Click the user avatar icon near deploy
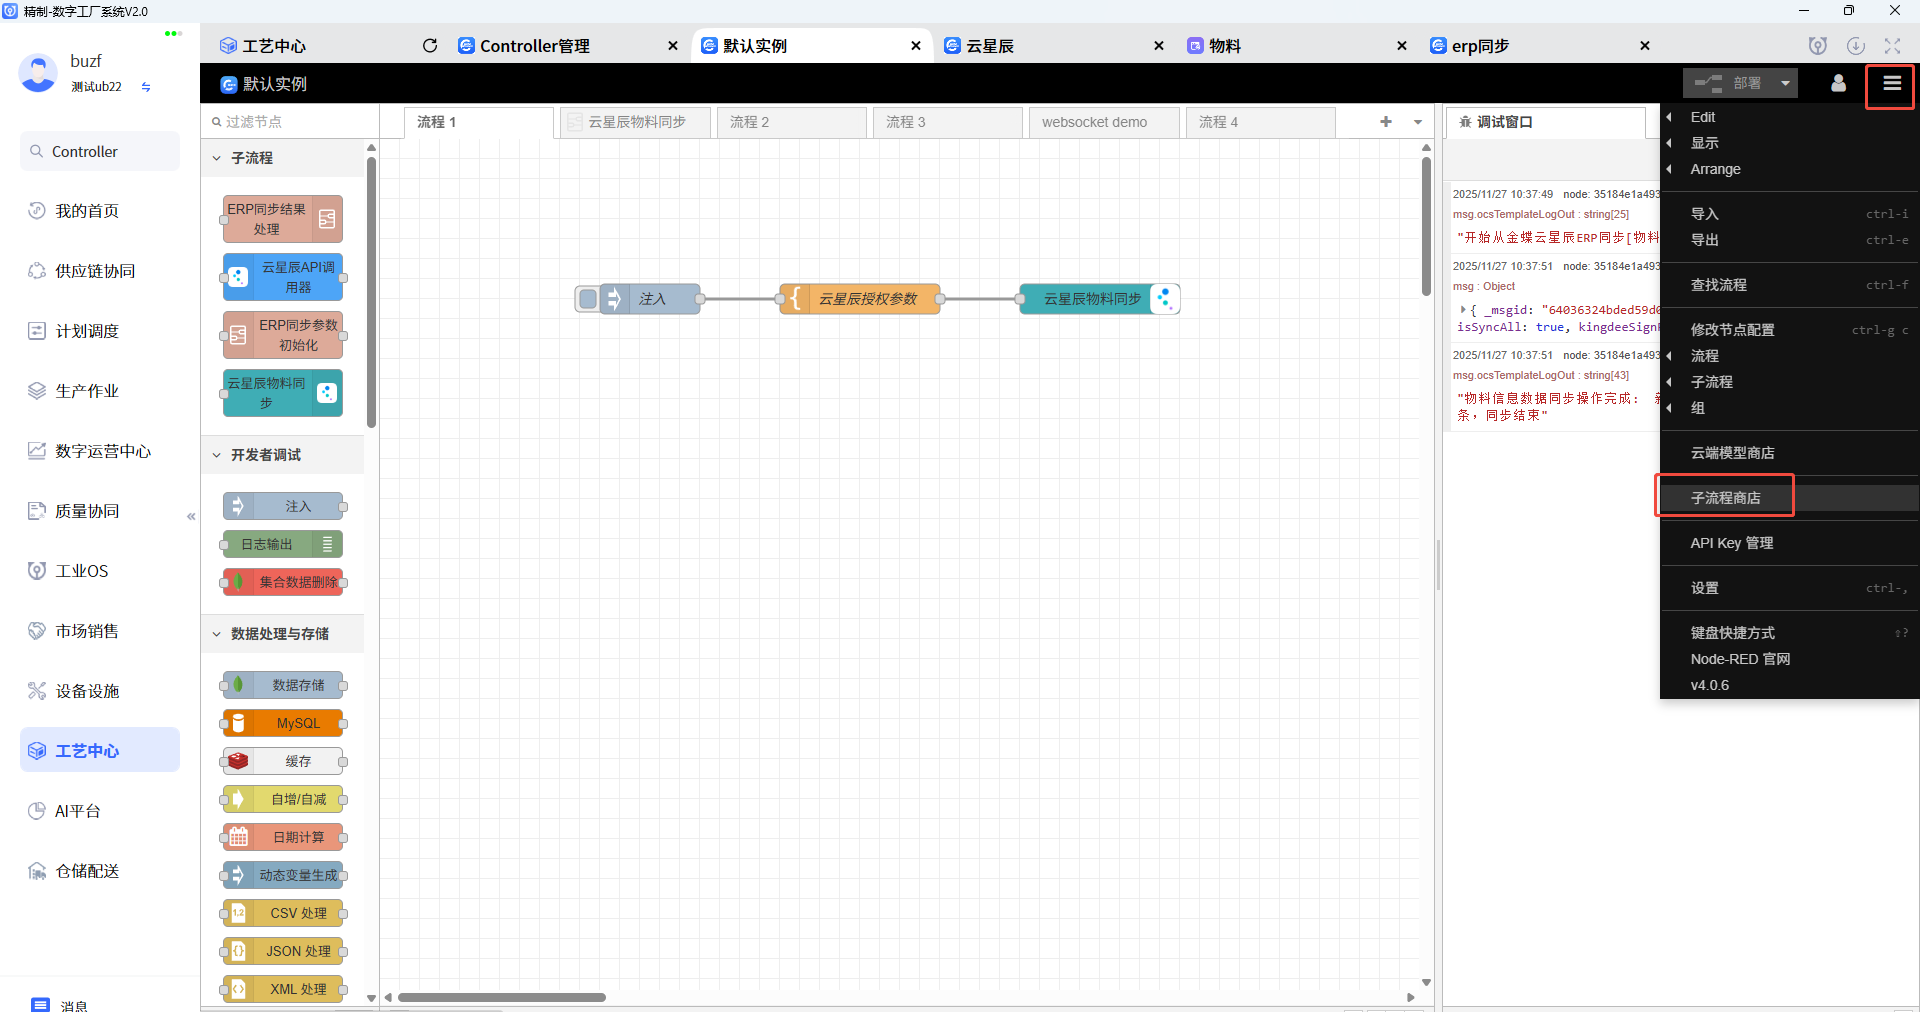This screenshot has height=1012, width=1920. [1838, 83]
